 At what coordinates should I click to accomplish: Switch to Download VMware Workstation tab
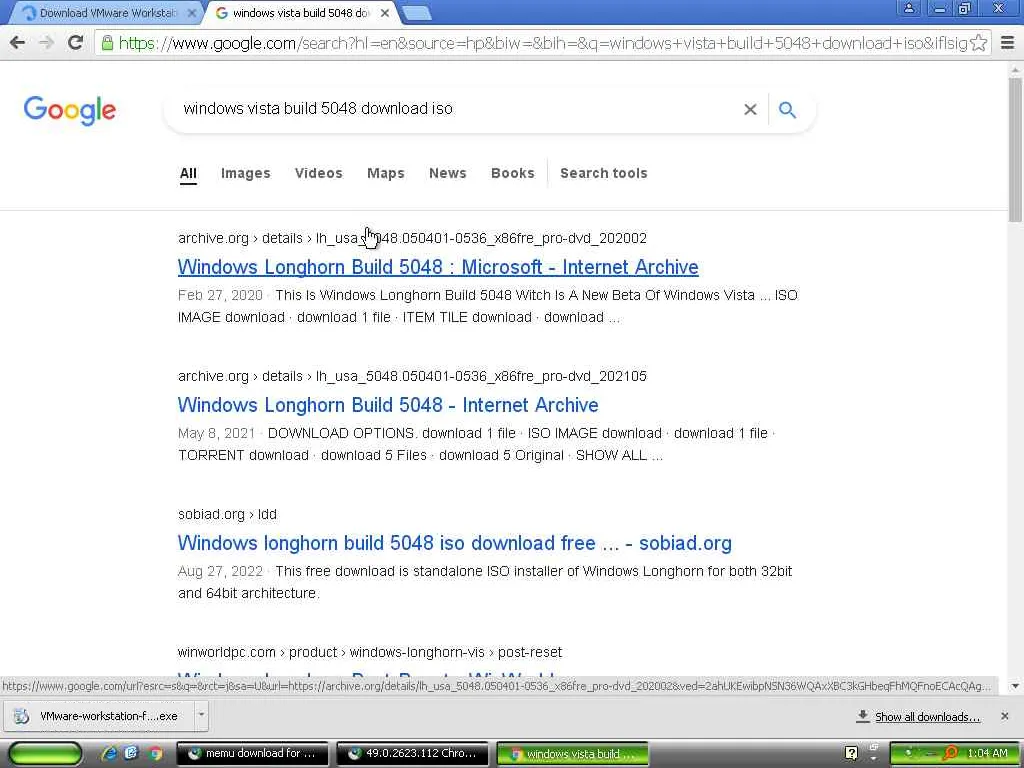tap(104, 13)
